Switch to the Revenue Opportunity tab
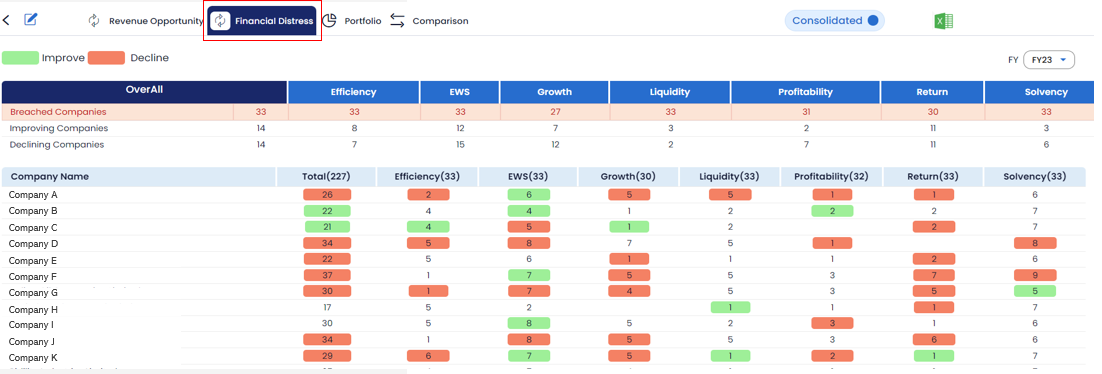Image resolution: width=1102 pixels, height=374 pixels. pyautogui.click(x=156, y=21)
